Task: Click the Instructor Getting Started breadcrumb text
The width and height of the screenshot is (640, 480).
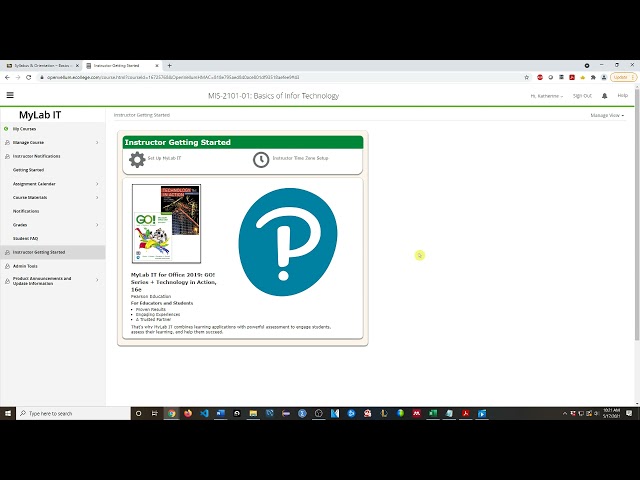Action: click(142, 115)
